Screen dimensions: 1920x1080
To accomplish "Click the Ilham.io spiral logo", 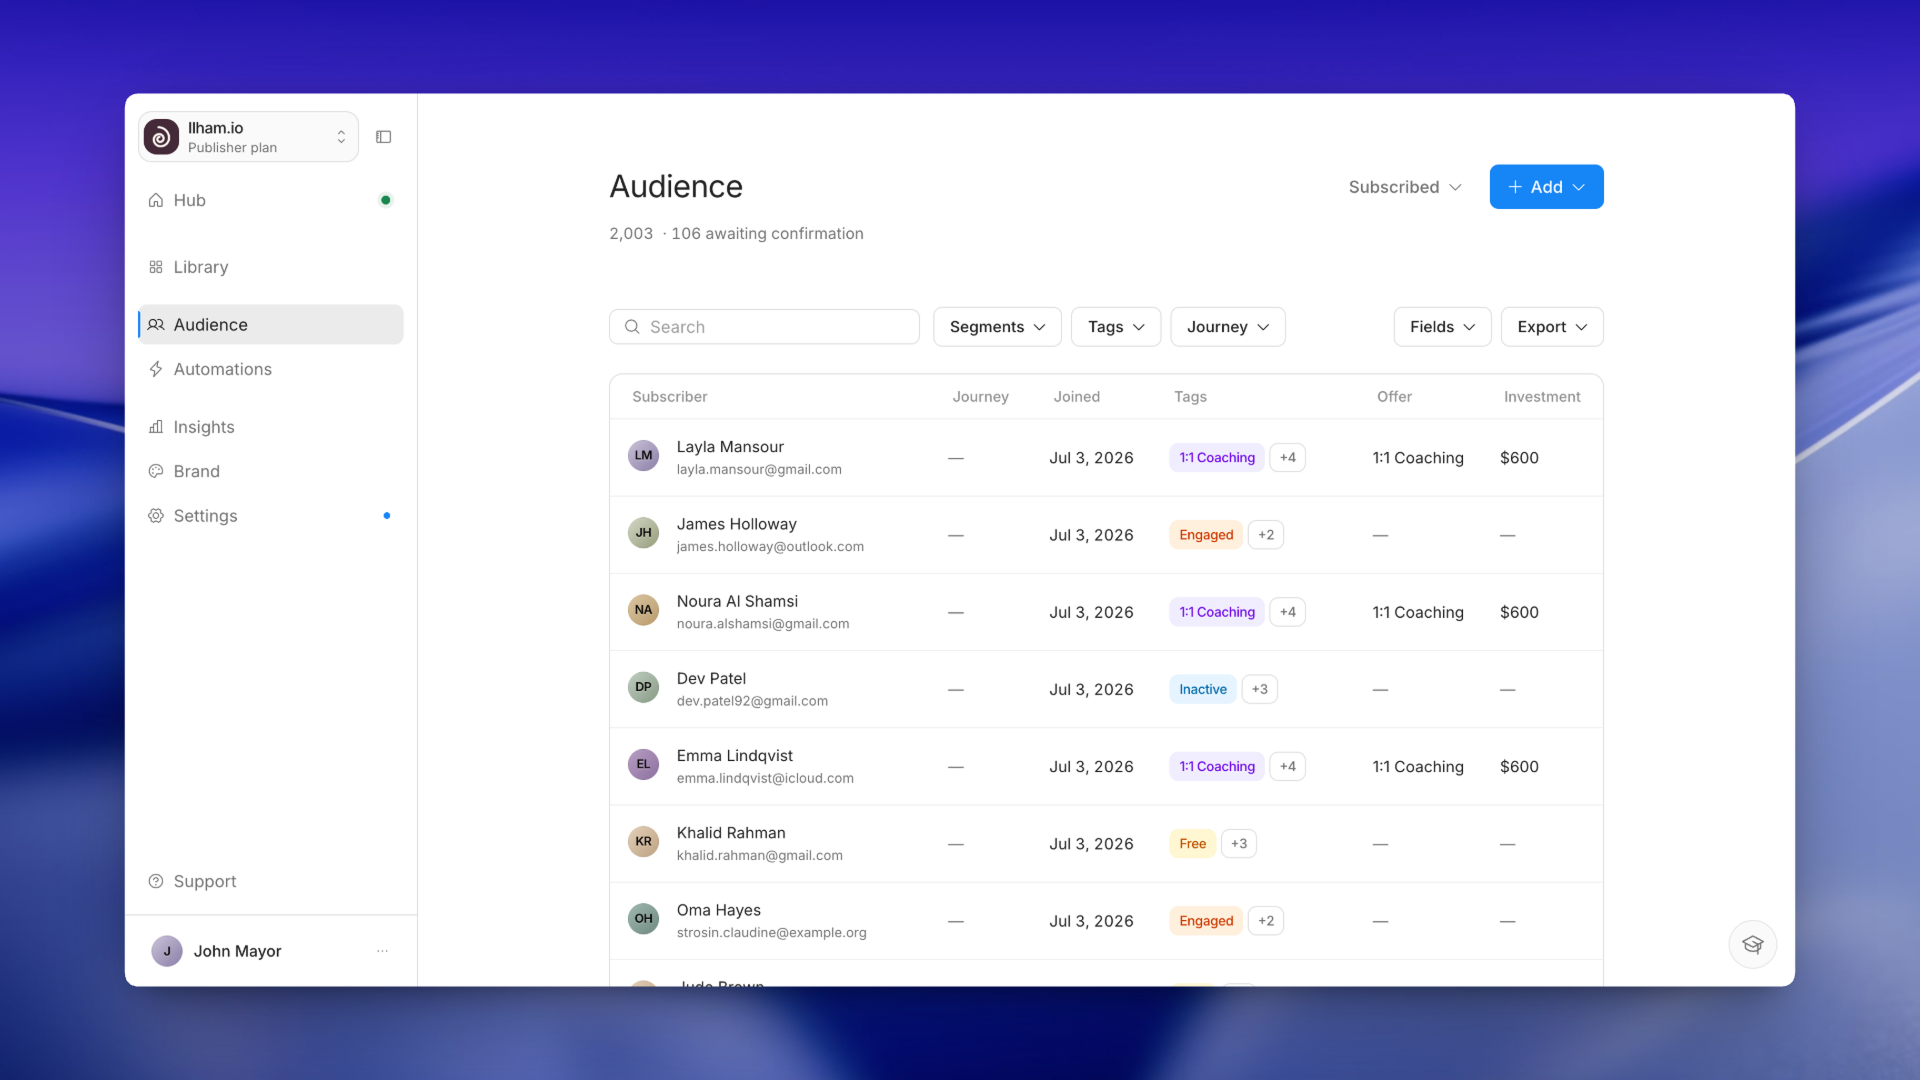I will click(x=161, y=137).
